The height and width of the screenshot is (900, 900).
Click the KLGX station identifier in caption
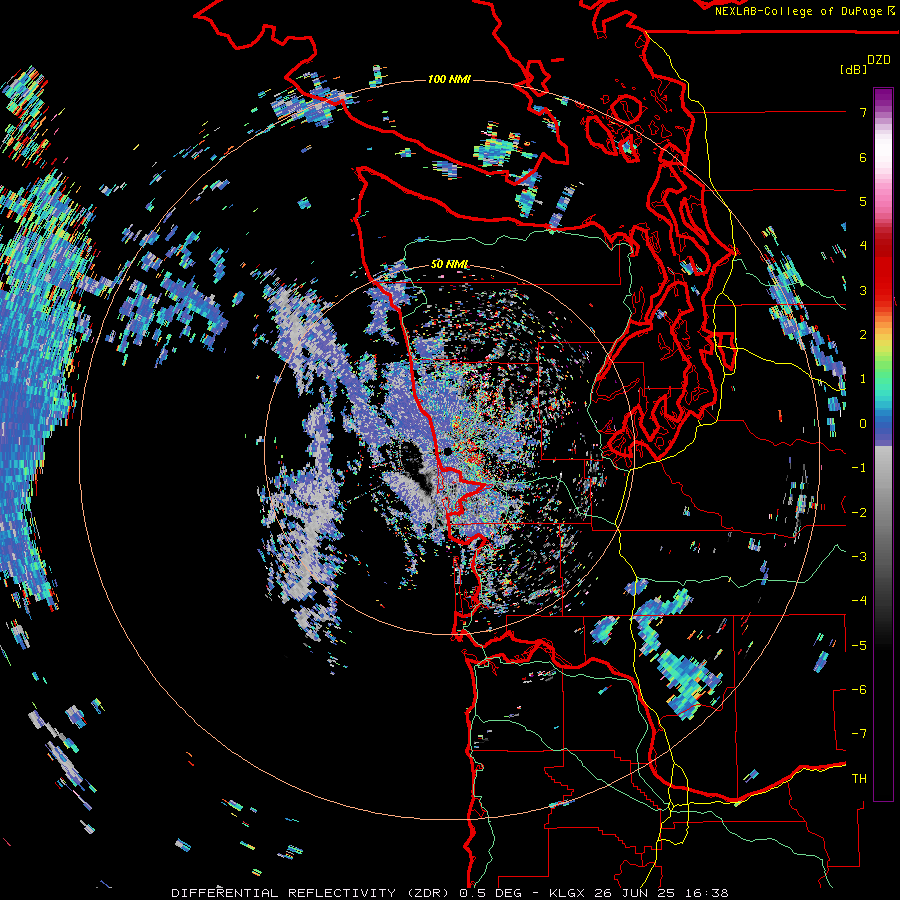(x=567, y=893)
